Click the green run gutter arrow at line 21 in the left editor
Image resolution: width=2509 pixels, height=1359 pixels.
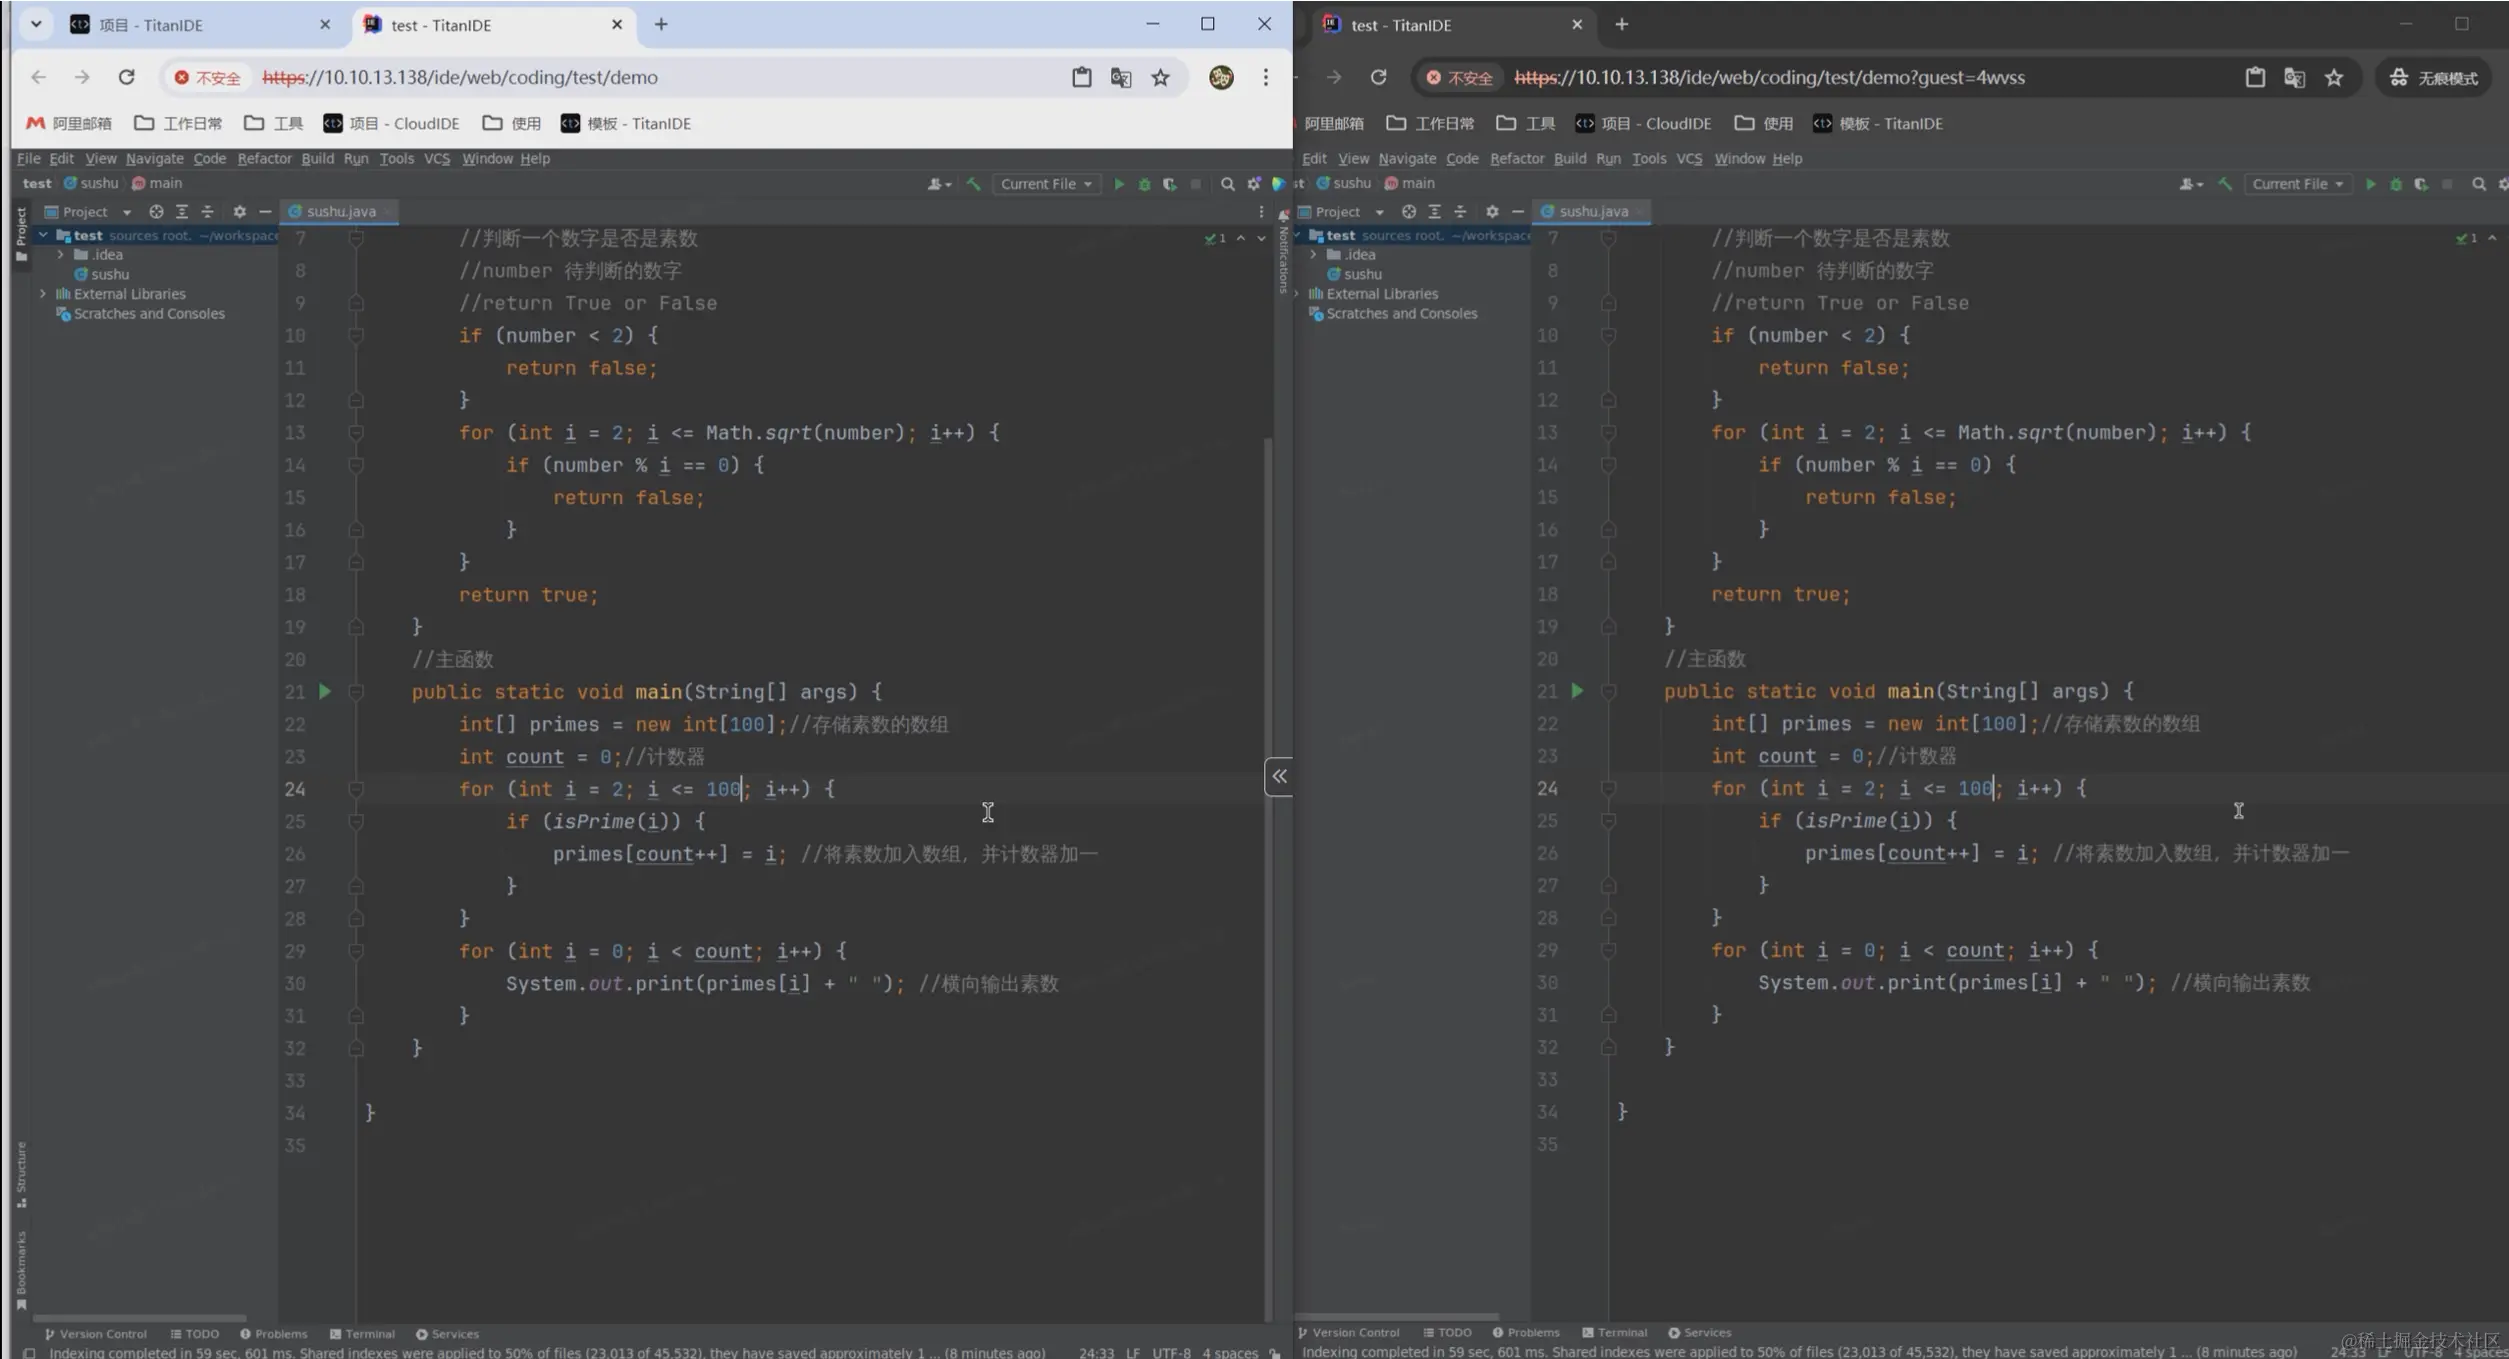(x=325, y=691)
